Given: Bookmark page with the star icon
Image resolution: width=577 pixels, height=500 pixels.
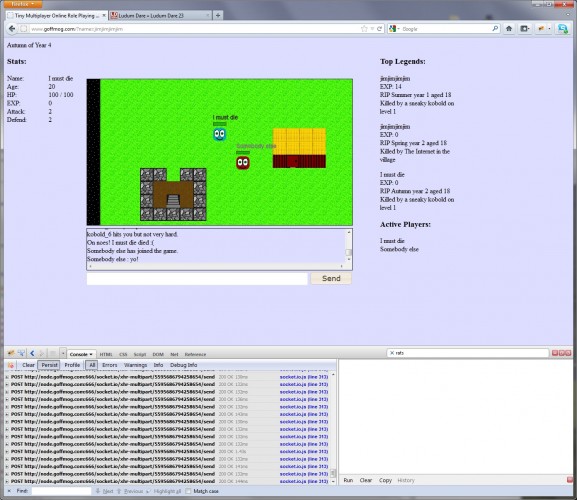Looking at the screenshot, I should pos(364,29).
